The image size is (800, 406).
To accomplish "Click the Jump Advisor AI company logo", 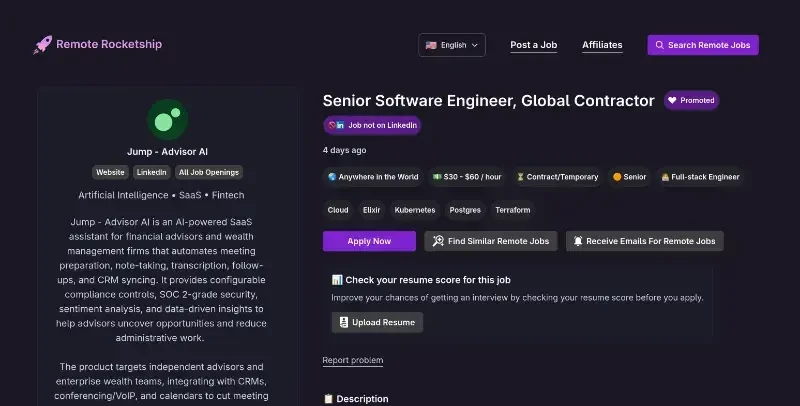I will pos(167,119).
